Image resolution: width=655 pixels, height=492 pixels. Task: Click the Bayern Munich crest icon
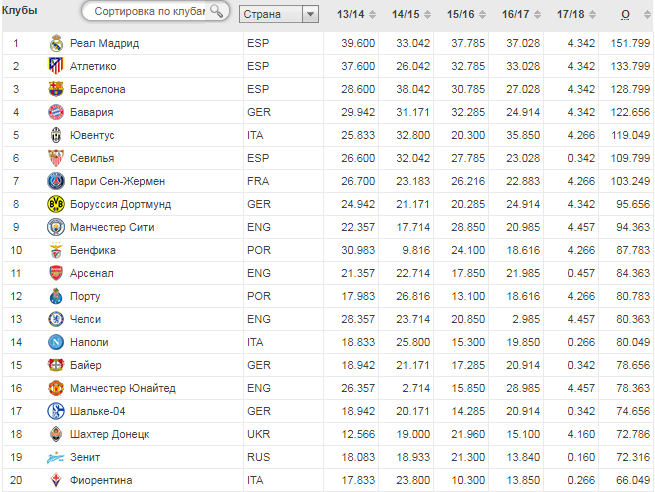pyautogui.click(x=56, y=112)
